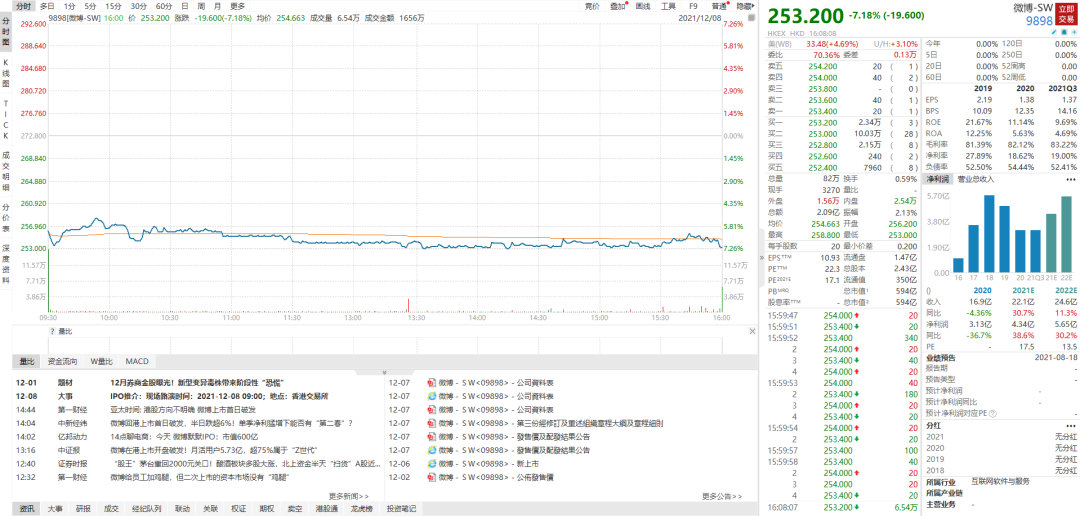Click the plus icon to add to watchlist

point(1074,32)
